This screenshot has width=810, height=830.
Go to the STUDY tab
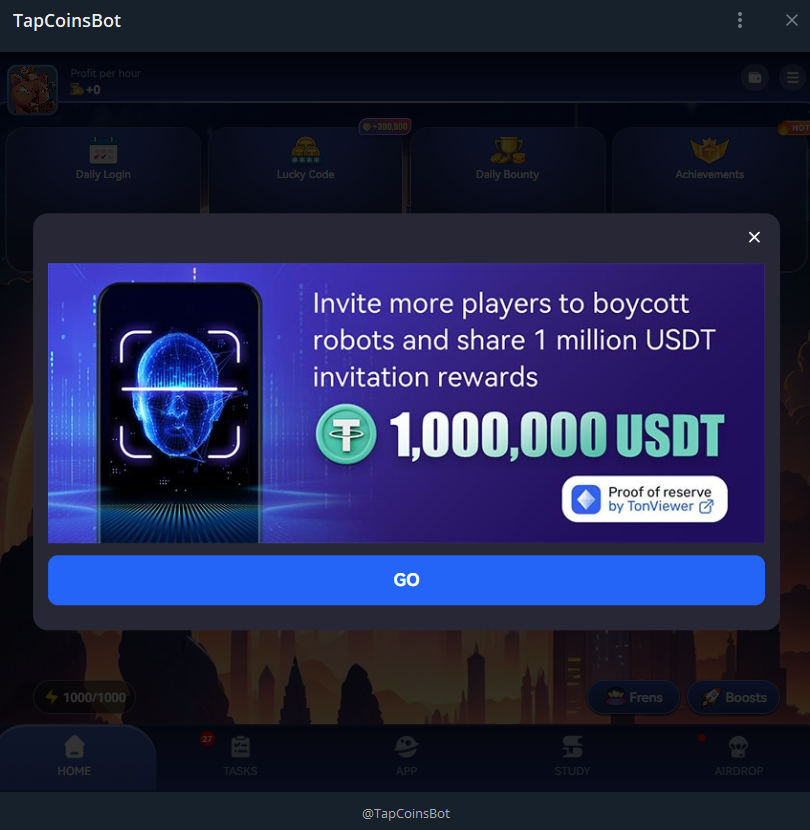click(572, 756)
